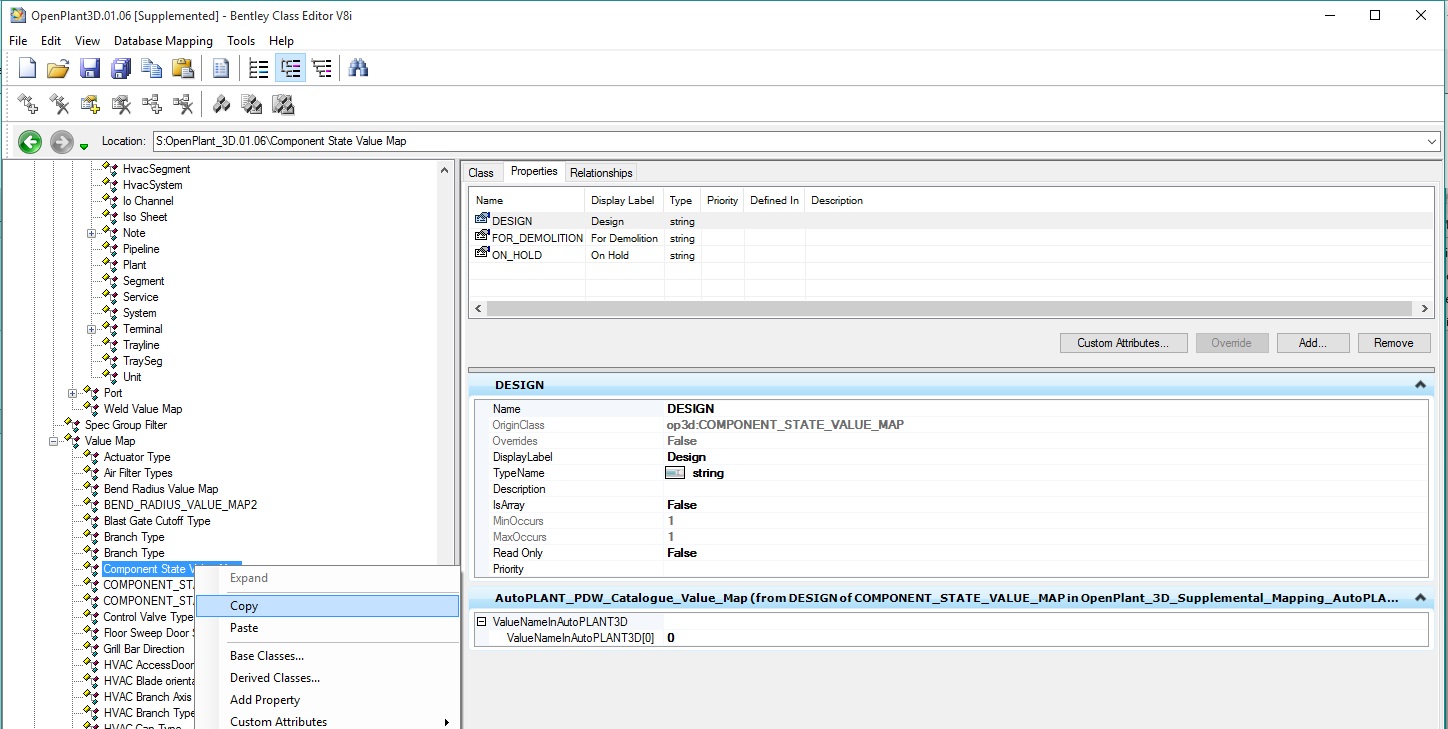Click the Name column header
The height and width of the screenshot is (729, 1448).
527,200
